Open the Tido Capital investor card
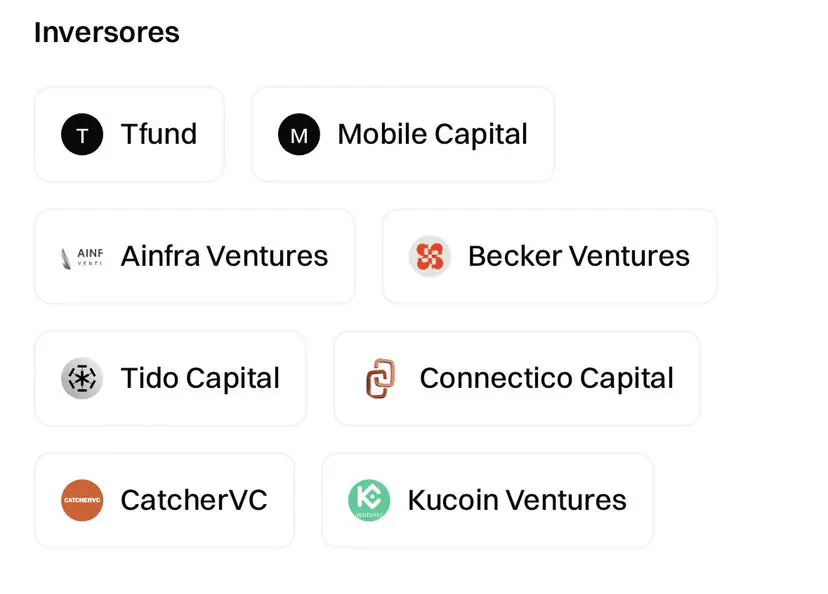This screenshot has width=828, height=594. [171, 378]
